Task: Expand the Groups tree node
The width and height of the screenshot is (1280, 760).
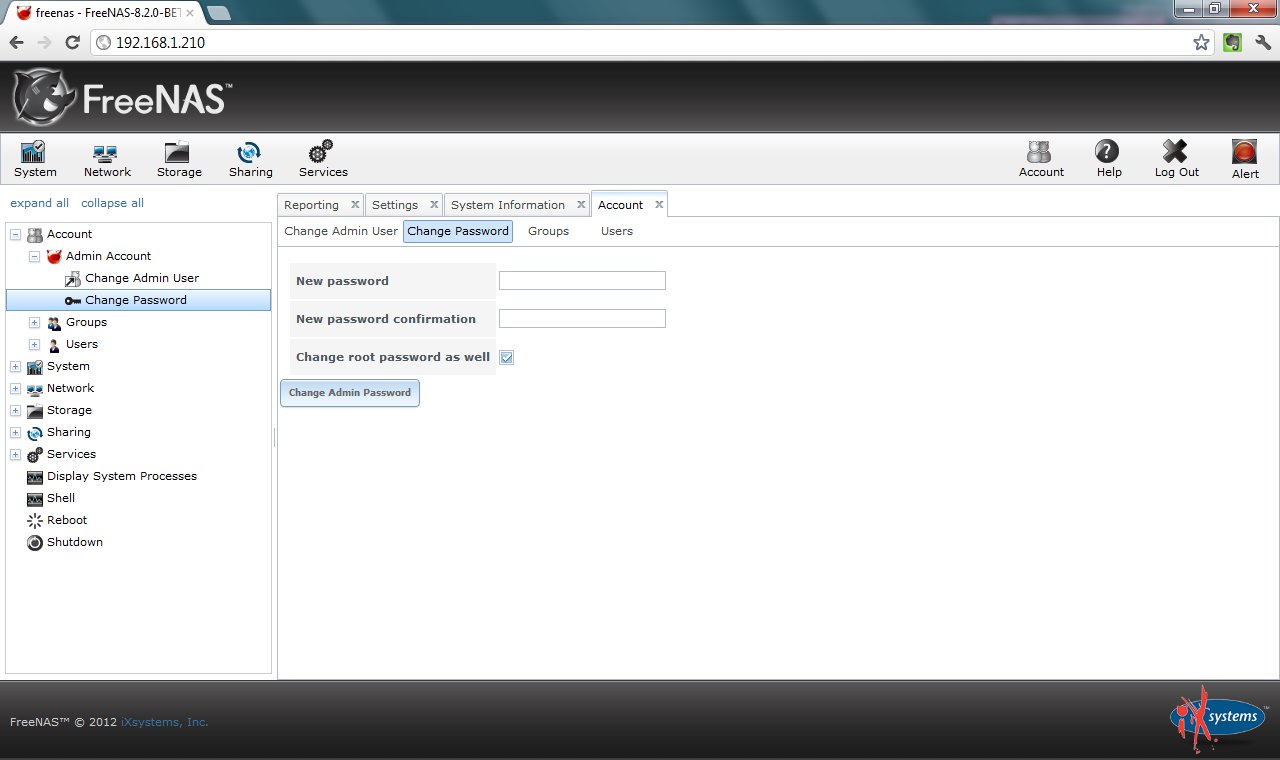Action: coord(34,322)
